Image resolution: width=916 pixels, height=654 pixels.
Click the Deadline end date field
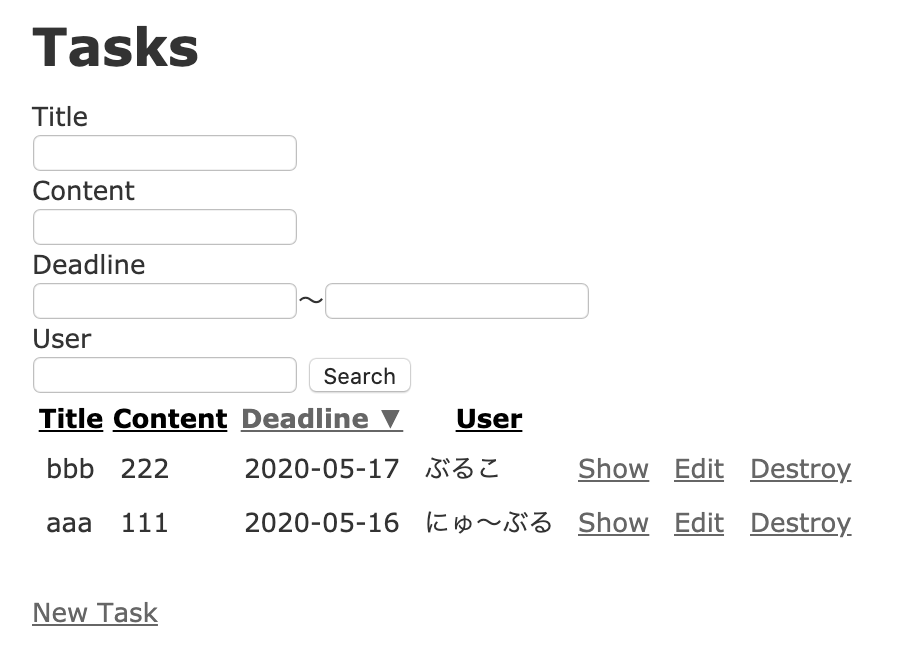pyautogui.click(x=456, y=301)
